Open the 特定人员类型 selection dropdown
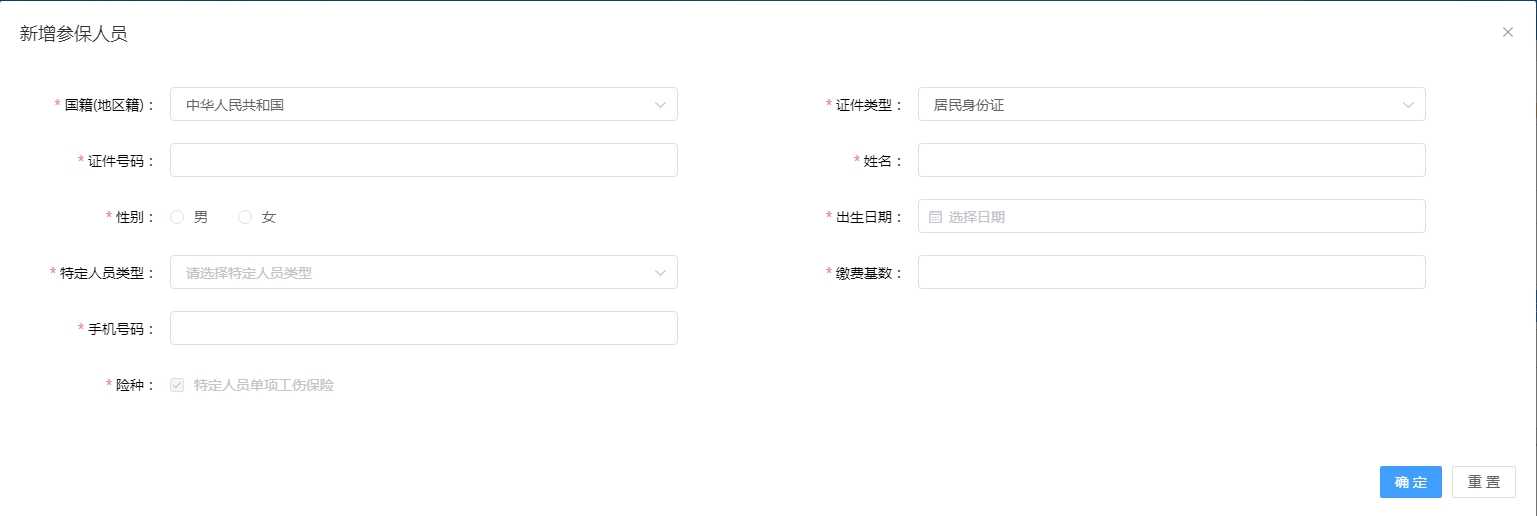1537x516 pixels. tap(423, 272)
